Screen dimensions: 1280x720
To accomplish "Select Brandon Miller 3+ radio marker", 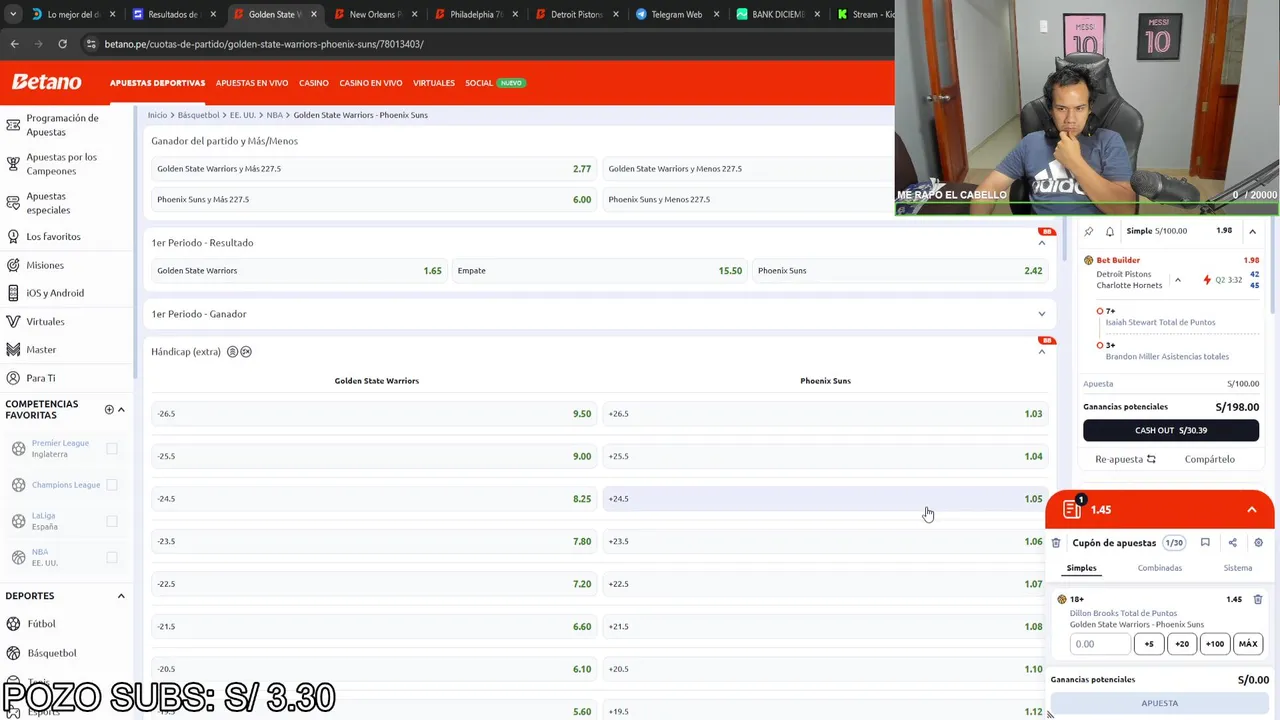I will pos(1100,345).
